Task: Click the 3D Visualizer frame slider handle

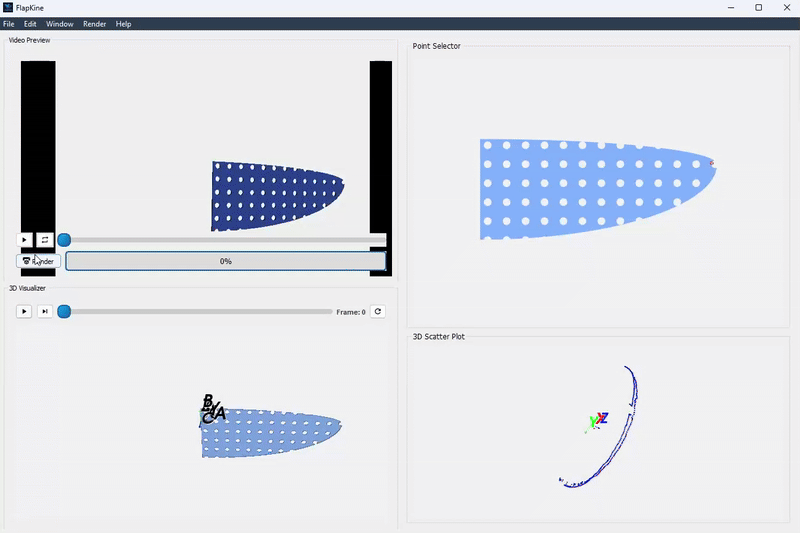Action: (x=64, y=312)
